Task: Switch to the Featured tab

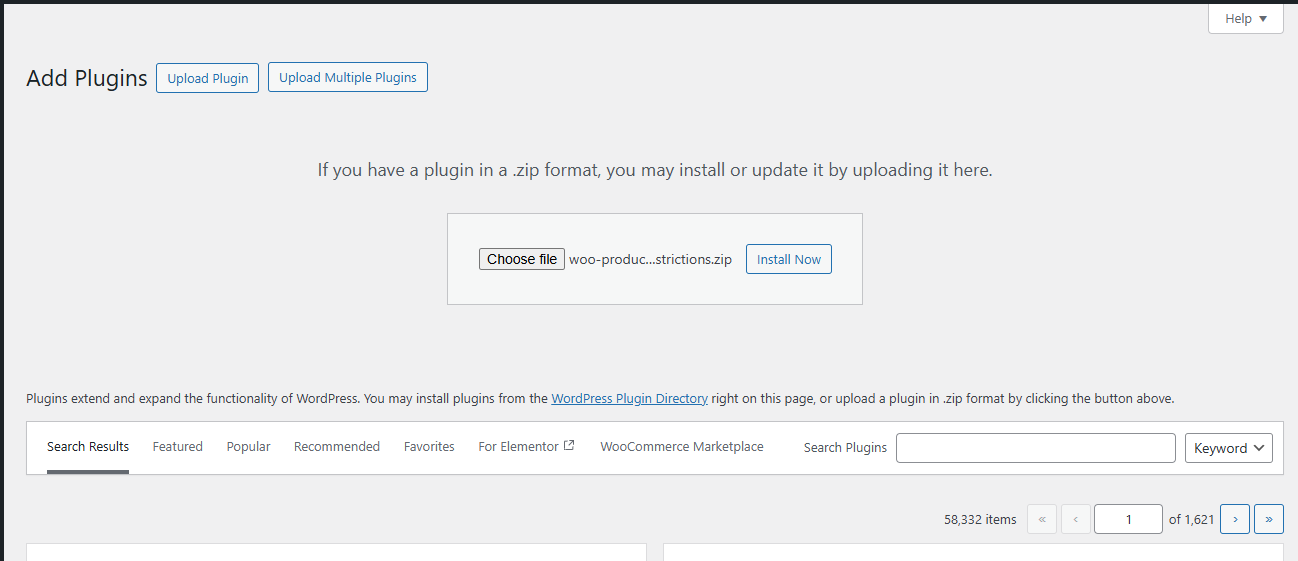Action: (177, 447)
